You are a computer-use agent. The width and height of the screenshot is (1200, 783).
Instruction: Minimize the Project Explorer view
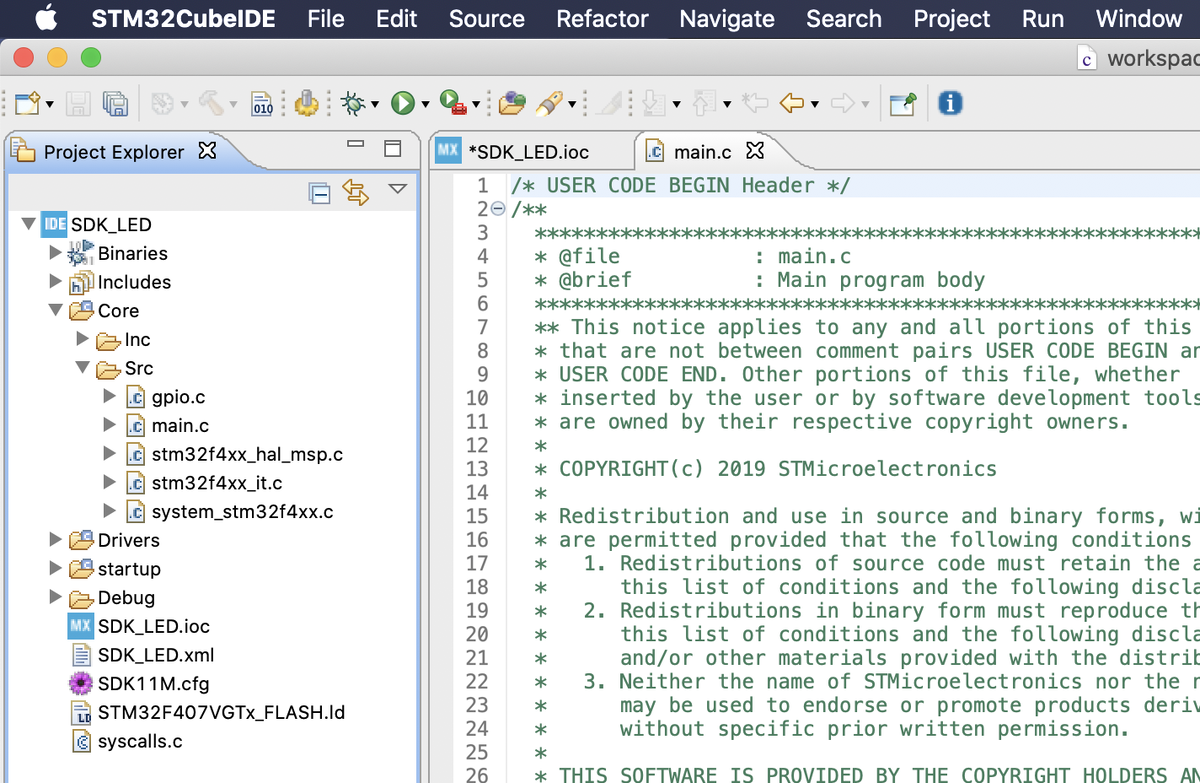(x=355, y=146)
